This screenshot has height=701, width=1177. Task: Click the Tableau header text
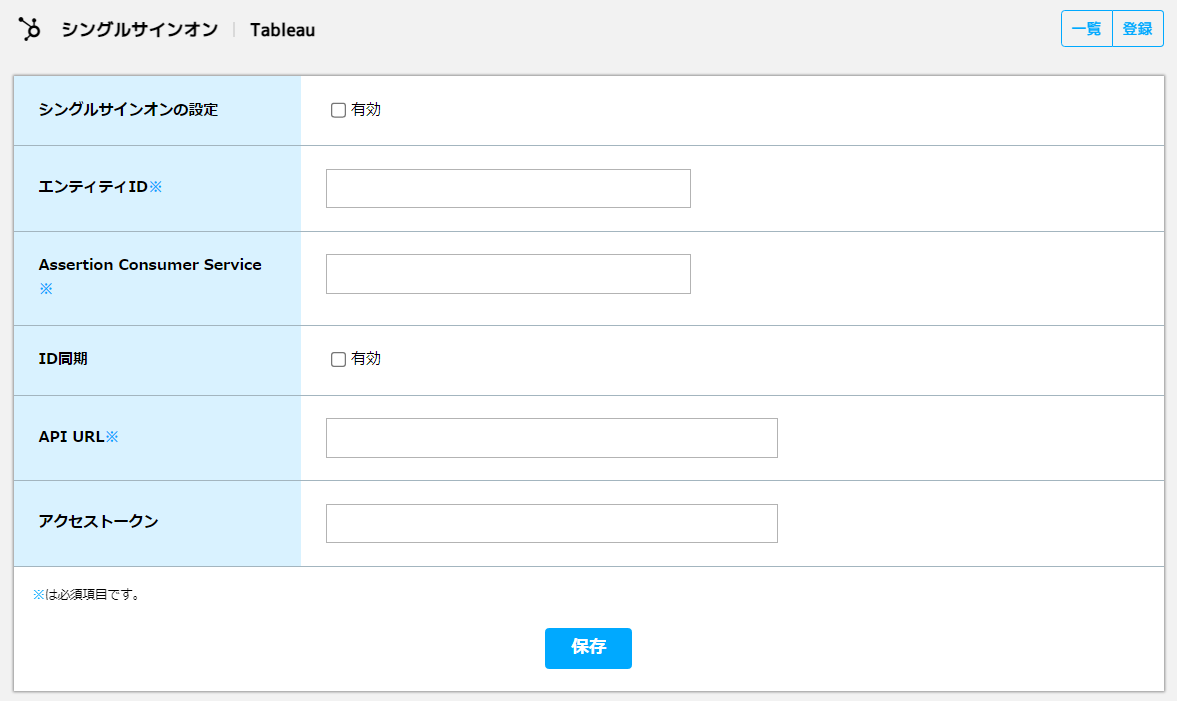point(282,30)
